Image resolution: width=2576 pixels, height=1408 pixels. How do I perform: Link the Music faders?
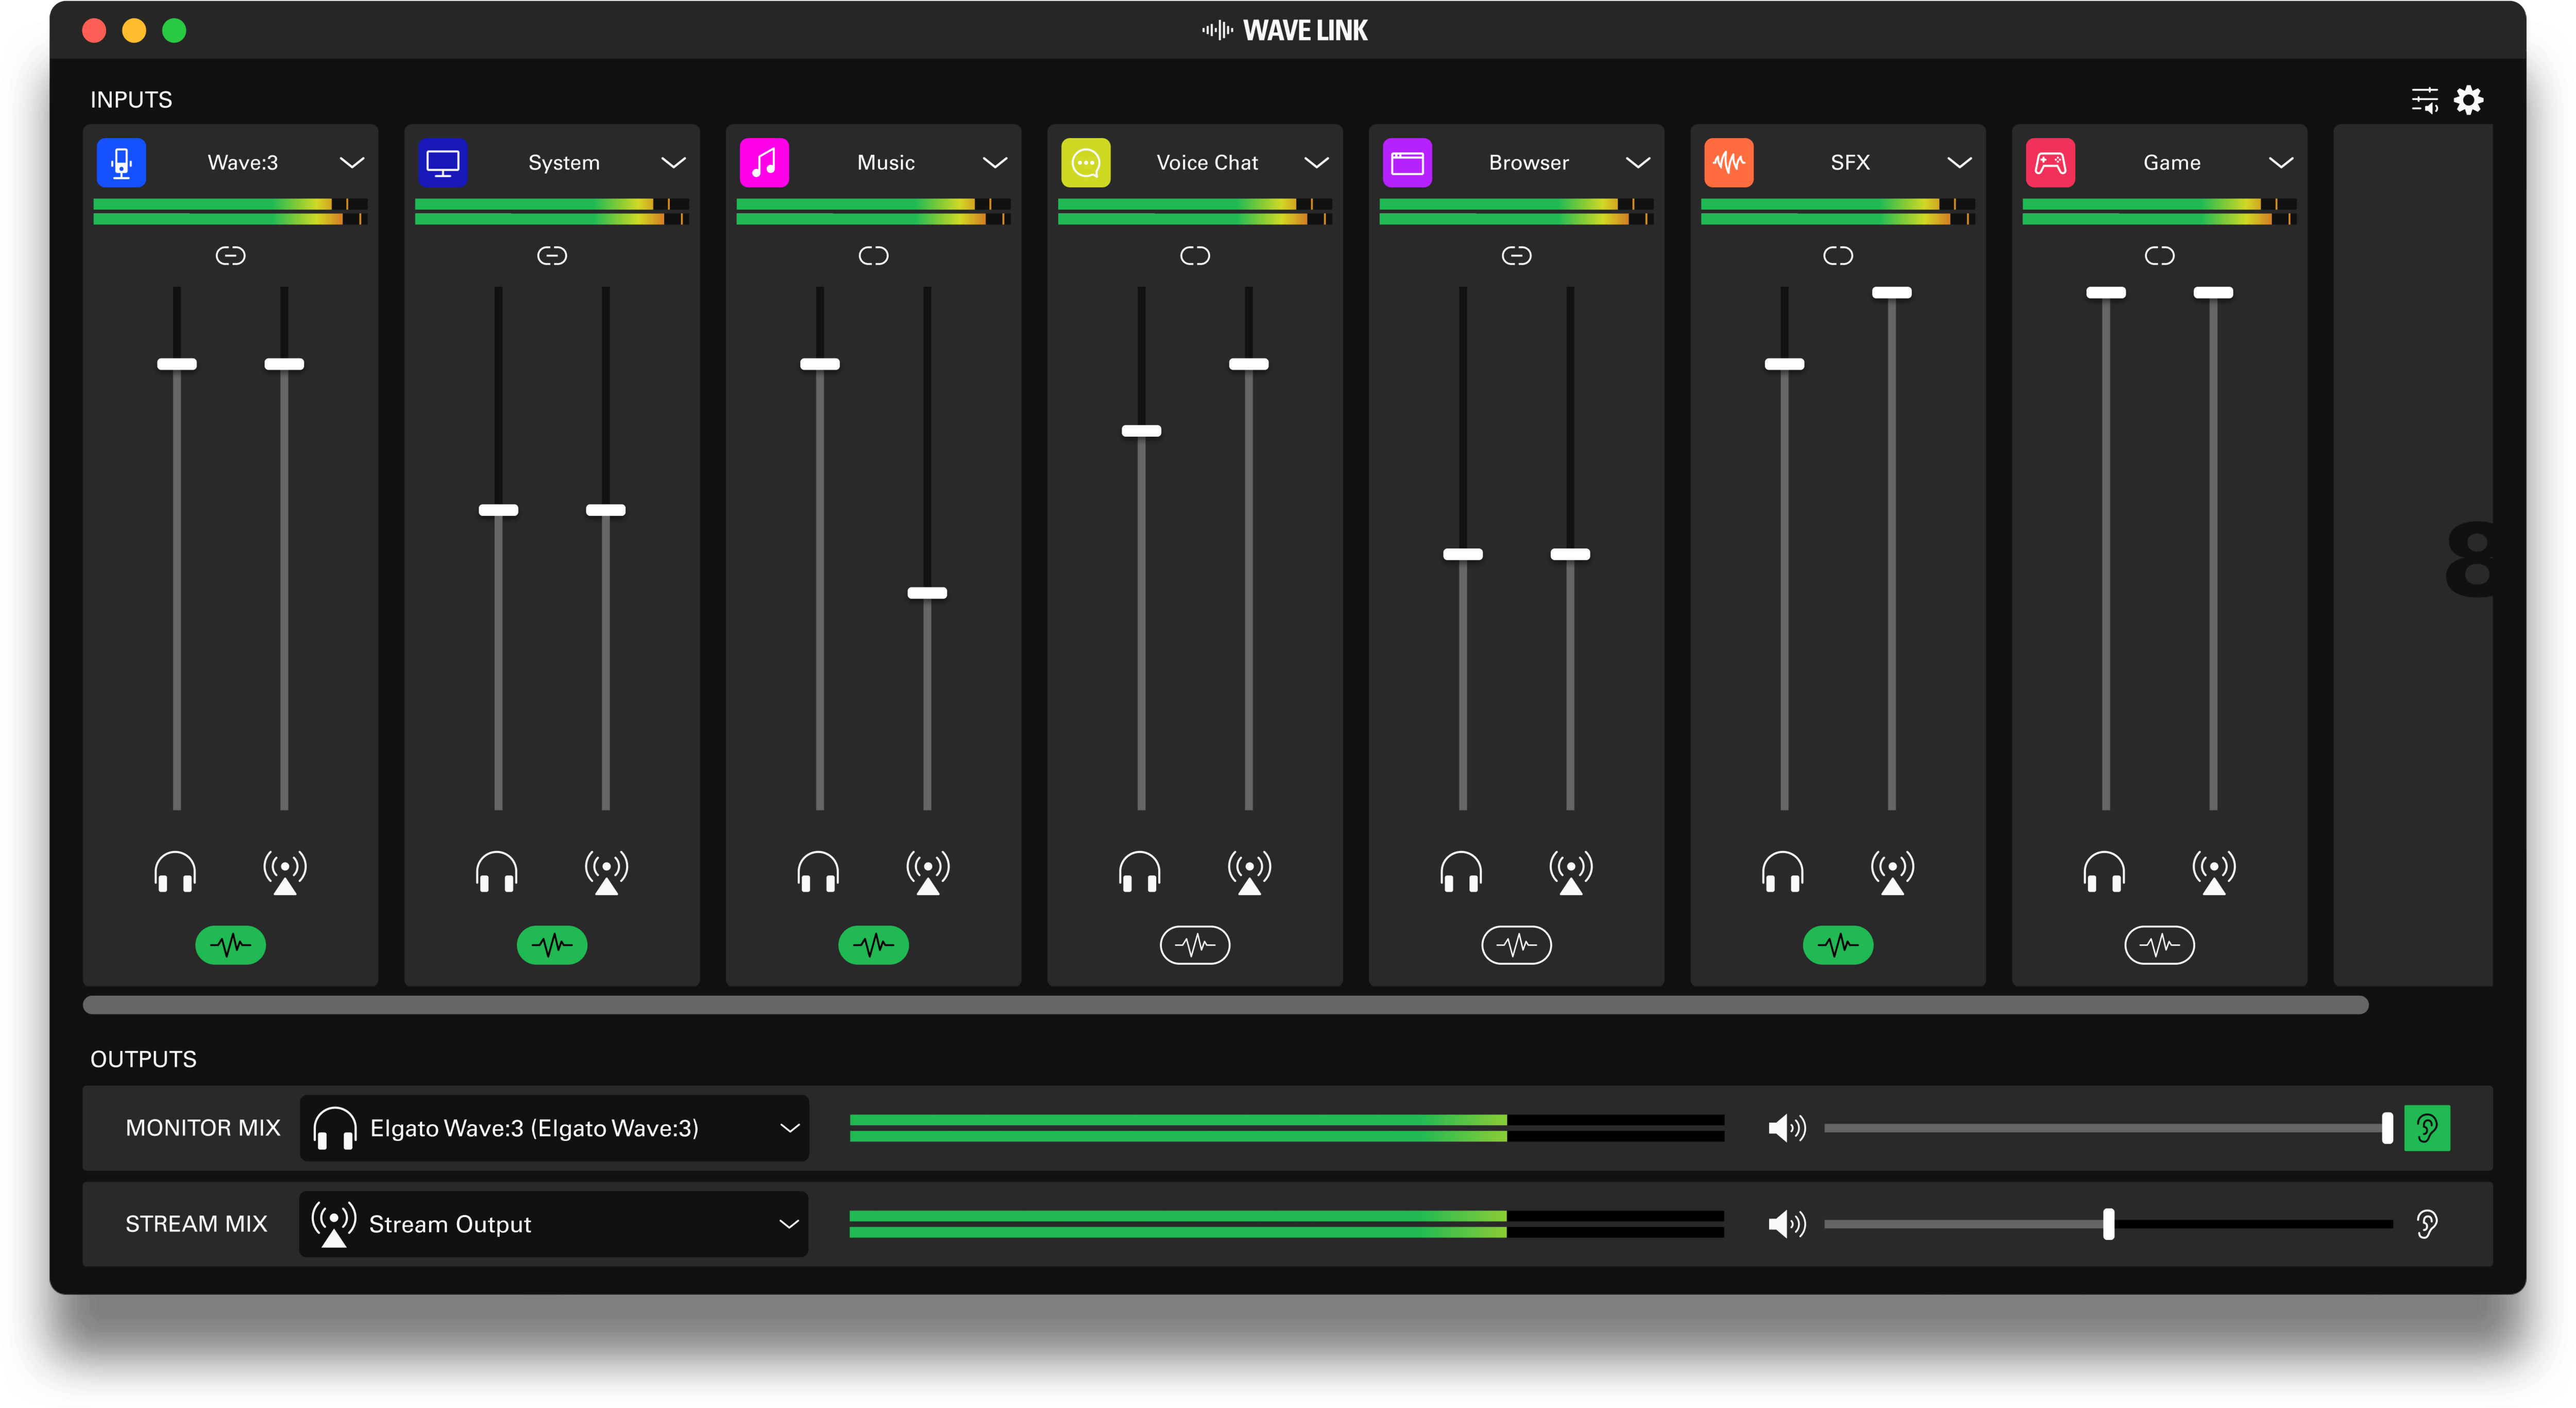coord(873,256)
